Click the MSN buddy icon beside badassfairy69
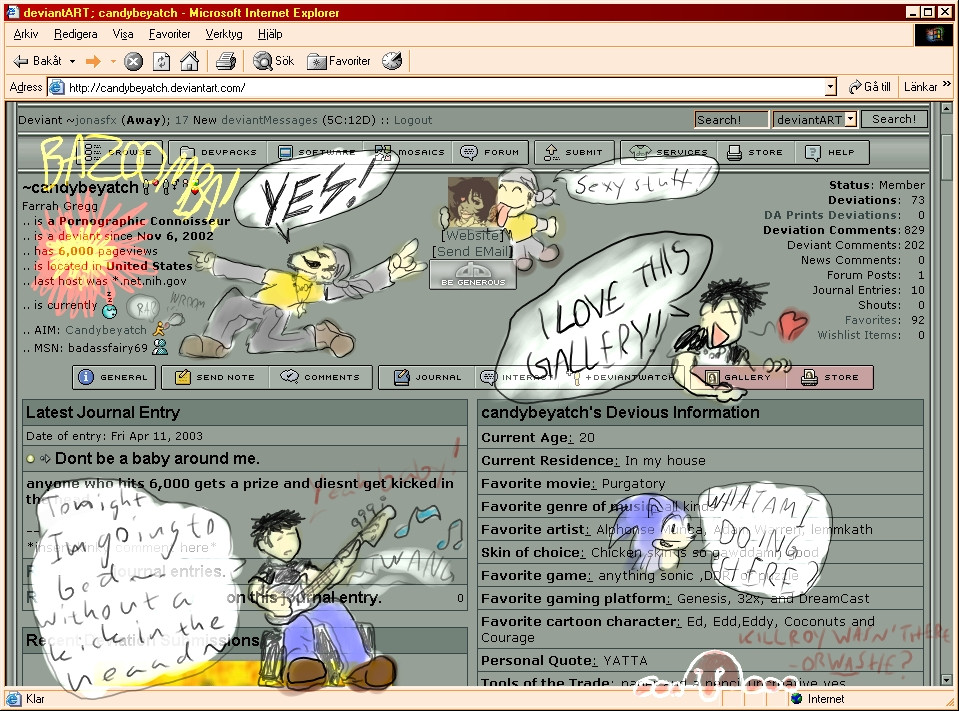This screenshot has height=711, width=959. (x=160, y=347)
